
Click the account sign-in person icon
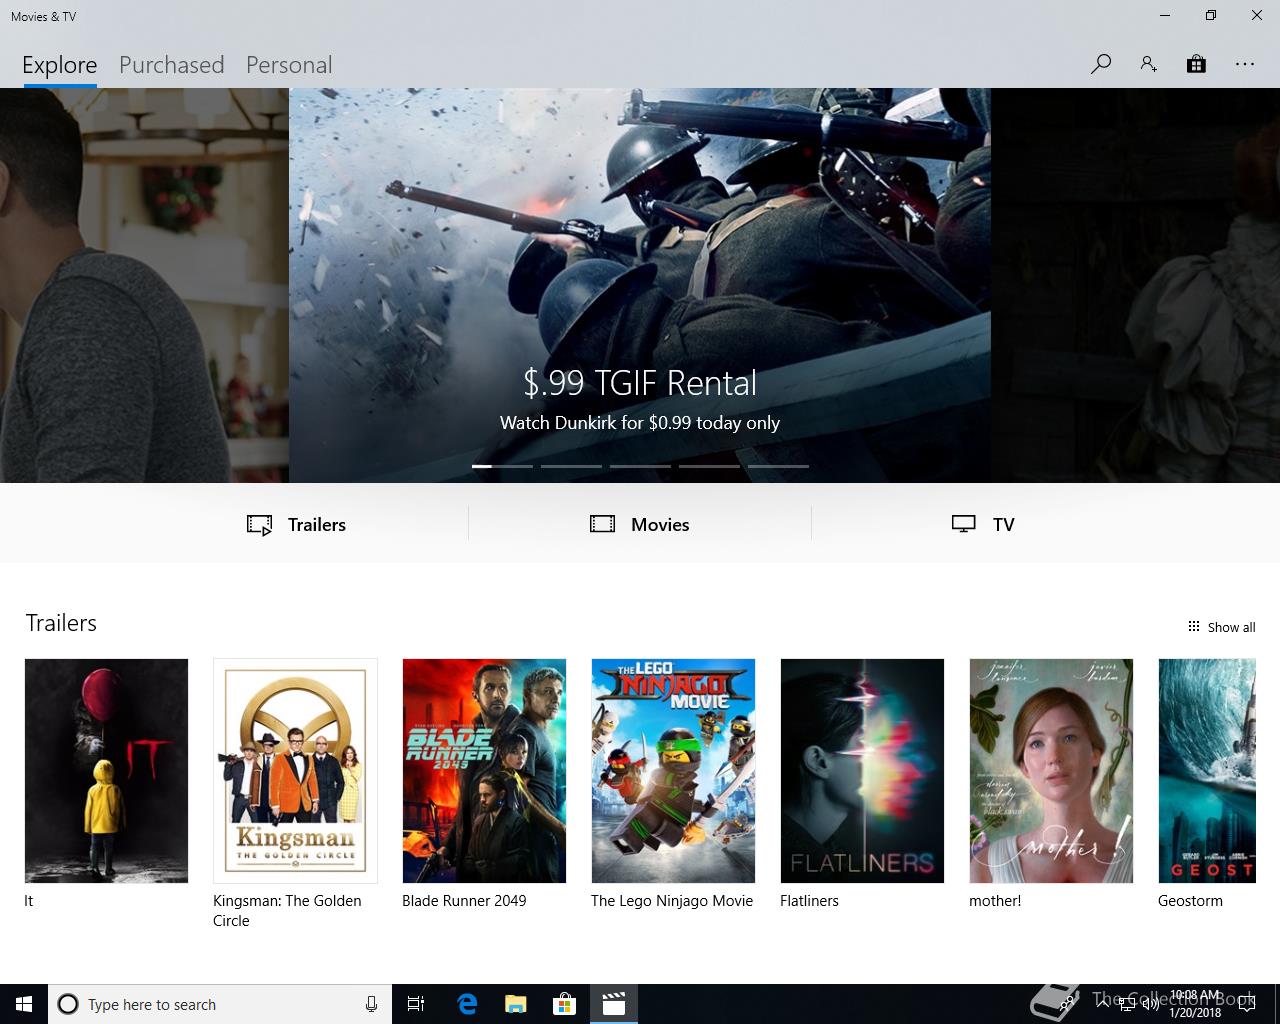[1148, 65]
